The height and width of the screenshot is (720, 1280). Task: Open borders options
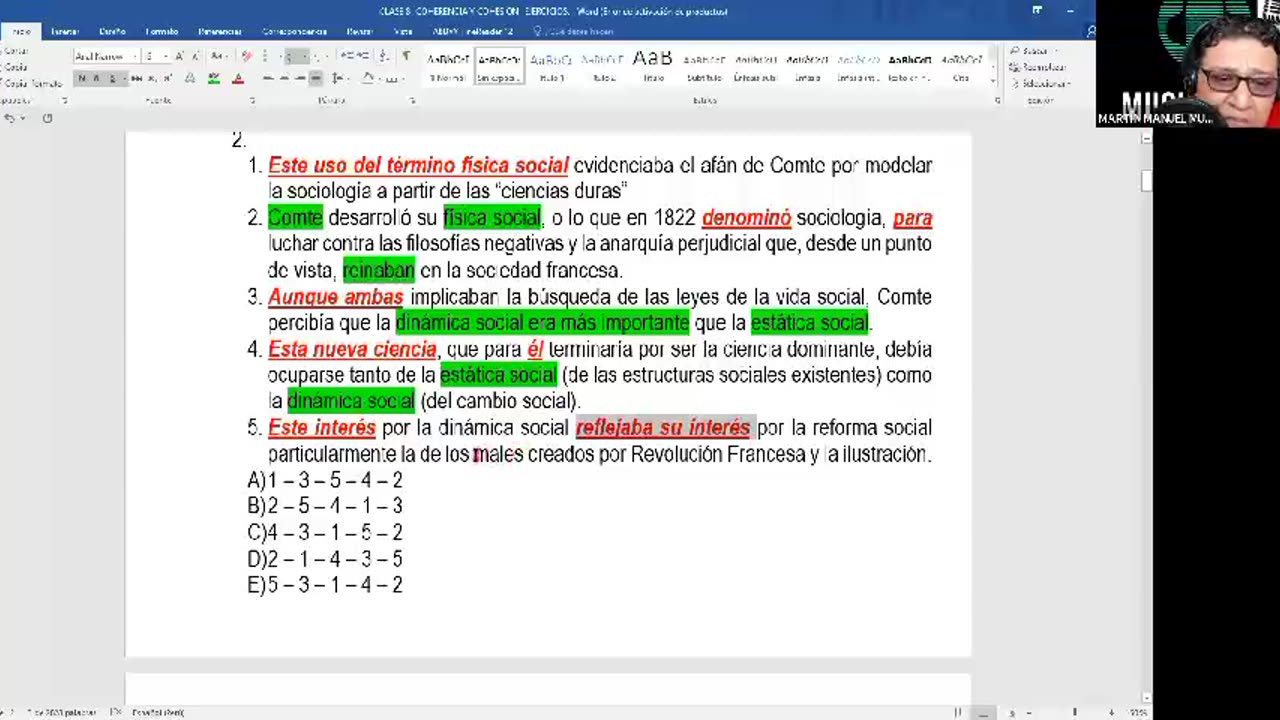pos(392,78)
